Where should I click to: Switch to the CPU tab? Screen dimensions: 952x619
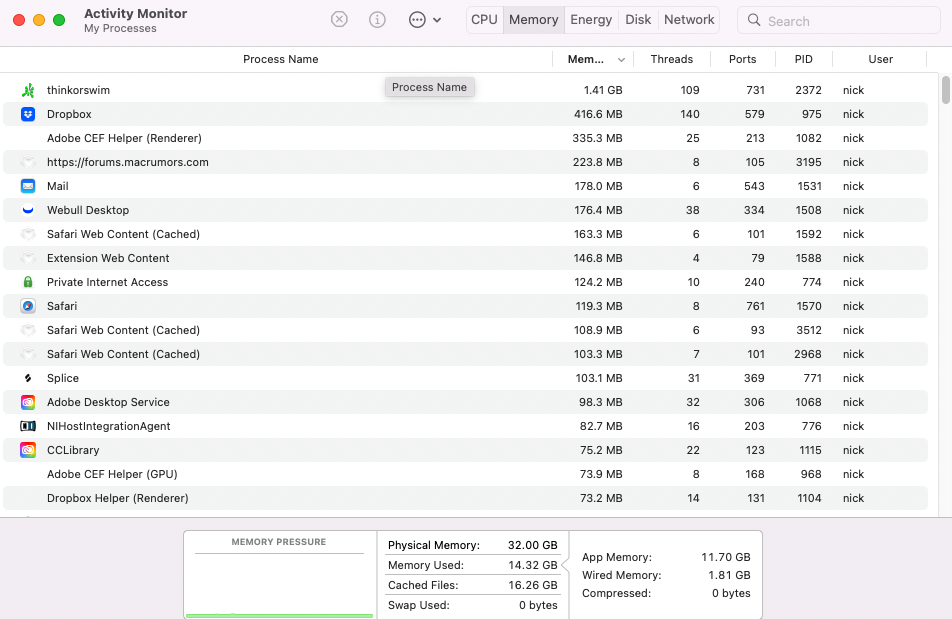[x=484, y=19]
